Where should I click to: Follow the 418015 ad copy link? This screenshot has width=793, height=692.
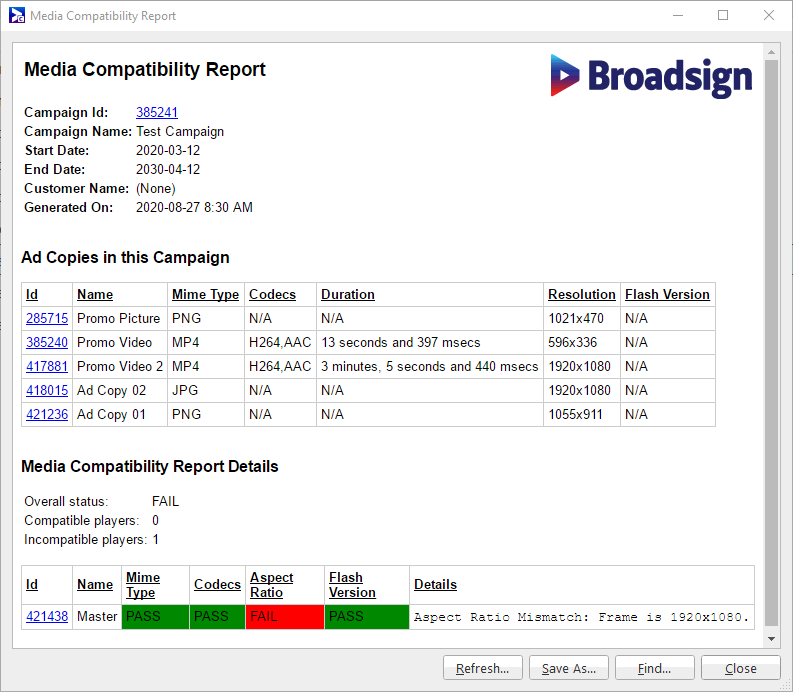47,391
